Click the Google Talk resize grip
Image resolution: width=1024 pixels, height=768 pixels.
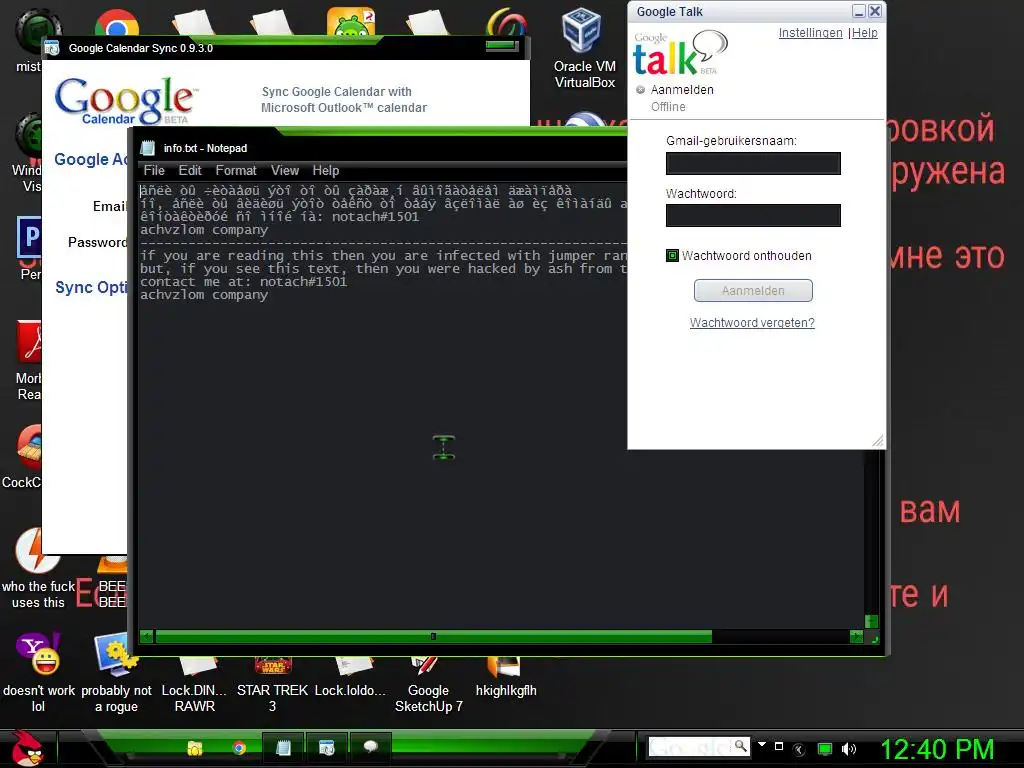click(x=877, y=441)
